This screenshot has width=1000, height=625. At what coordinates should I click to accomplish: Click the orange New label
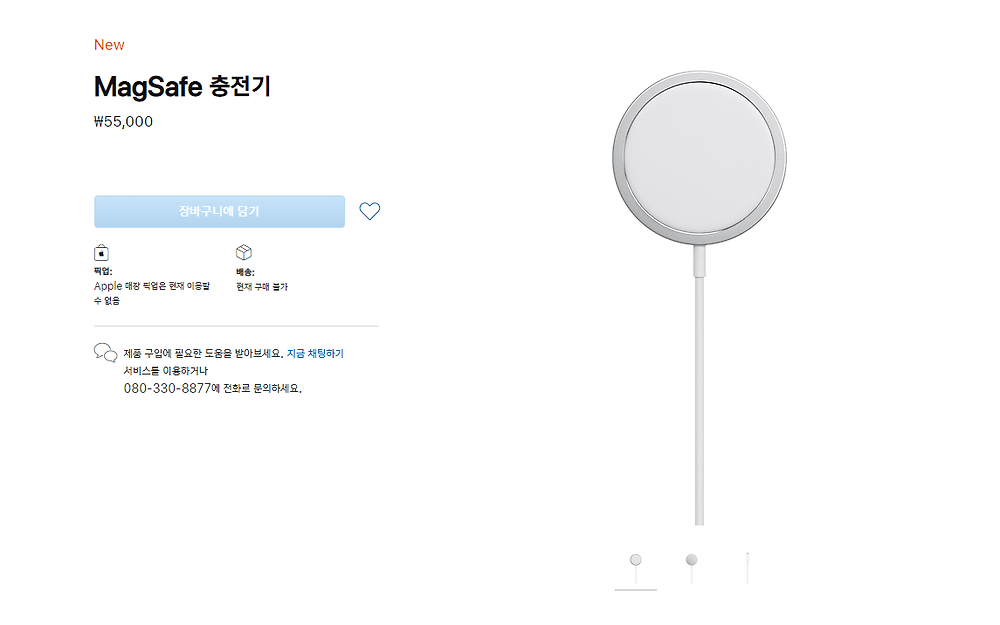(109, 45)
